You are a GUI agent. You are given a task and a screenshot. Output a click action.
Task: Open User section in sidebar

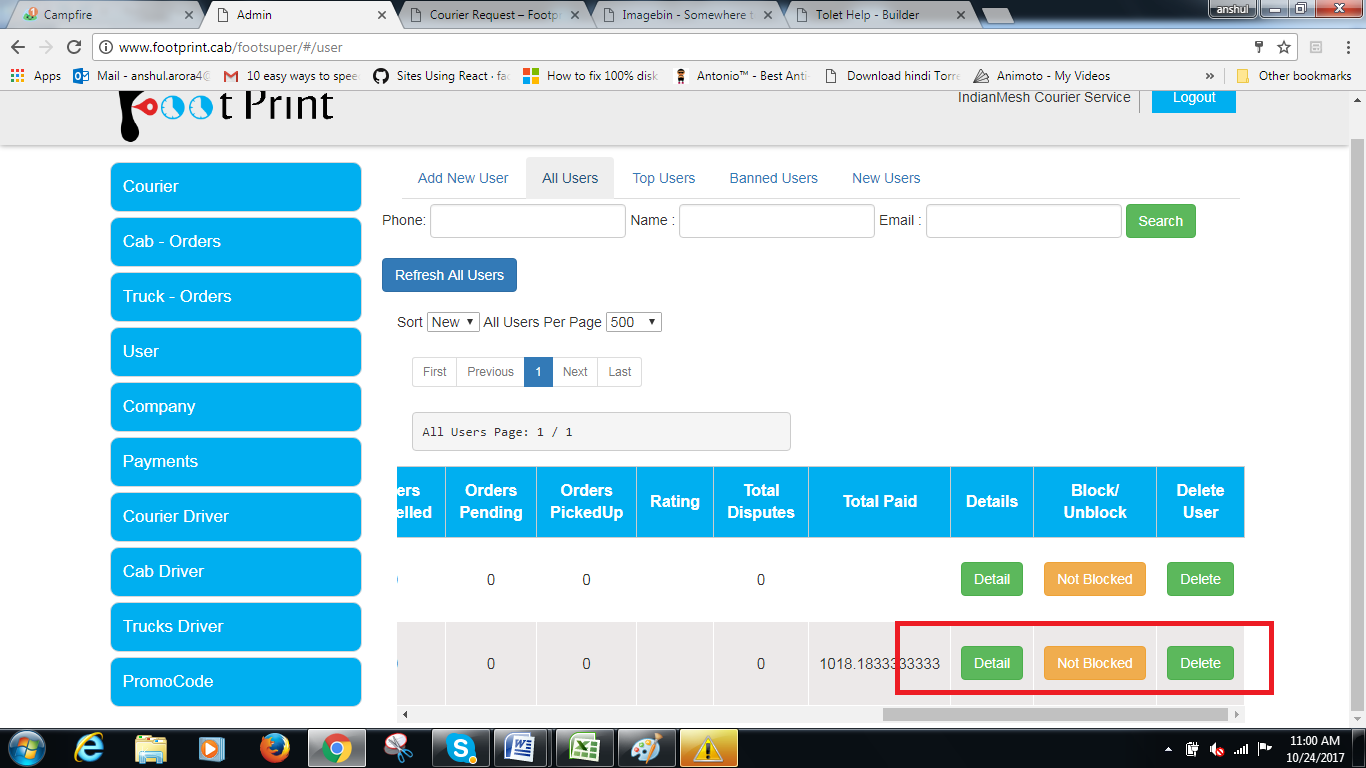coord(236,351)
